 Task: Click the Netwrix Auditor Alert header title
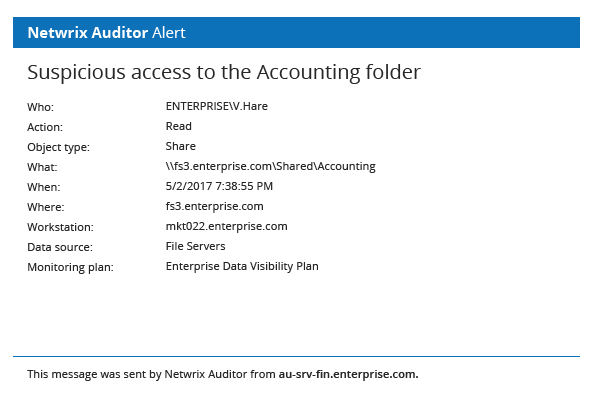click(106, 33)
